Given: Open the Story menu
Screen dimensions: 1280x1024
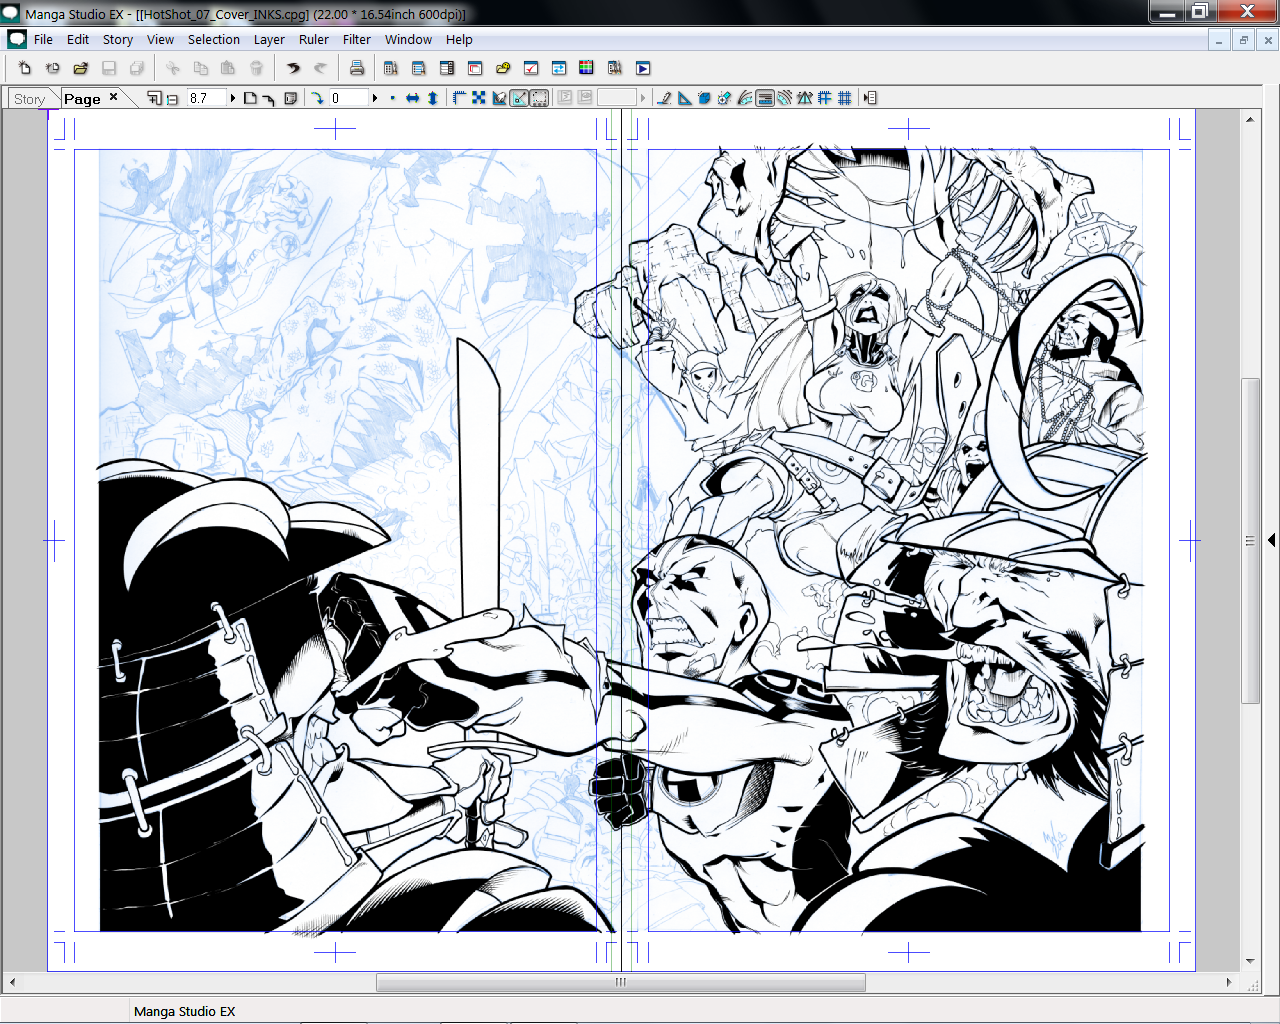Looking at the screenshot, I should (118, 40).
